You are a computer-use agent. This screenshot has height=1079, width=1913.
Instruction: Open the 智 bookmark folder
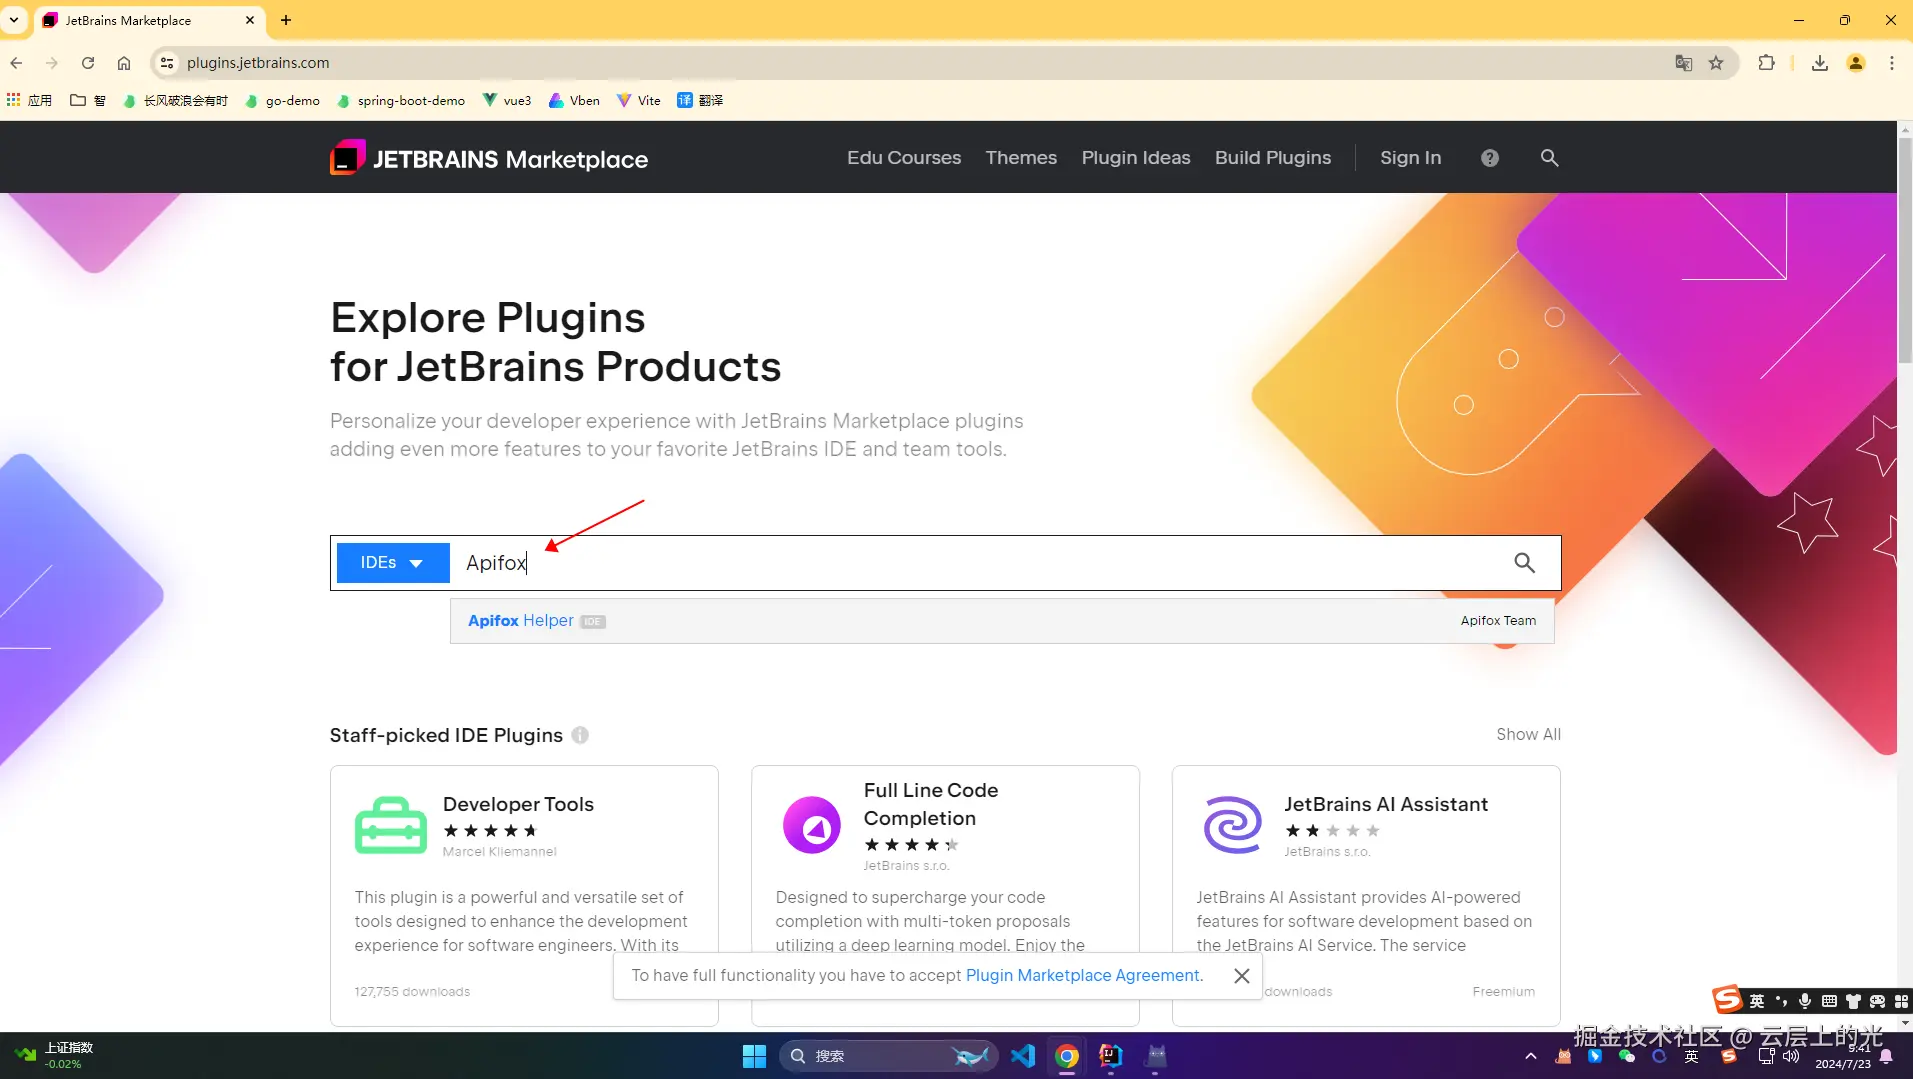[x=88, y=100]
